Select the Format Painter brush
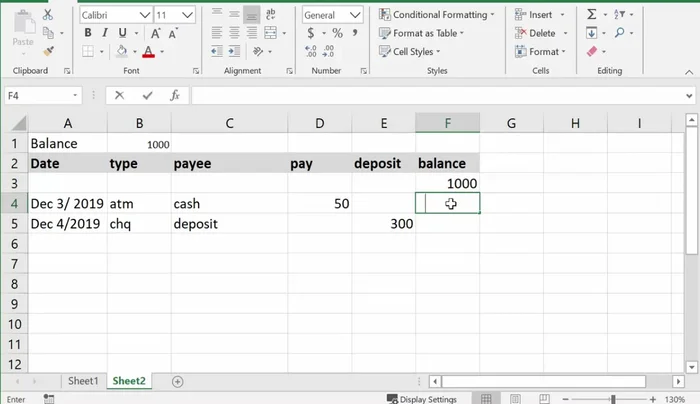This screenshot has width=700, height=404. click(50, 51)
